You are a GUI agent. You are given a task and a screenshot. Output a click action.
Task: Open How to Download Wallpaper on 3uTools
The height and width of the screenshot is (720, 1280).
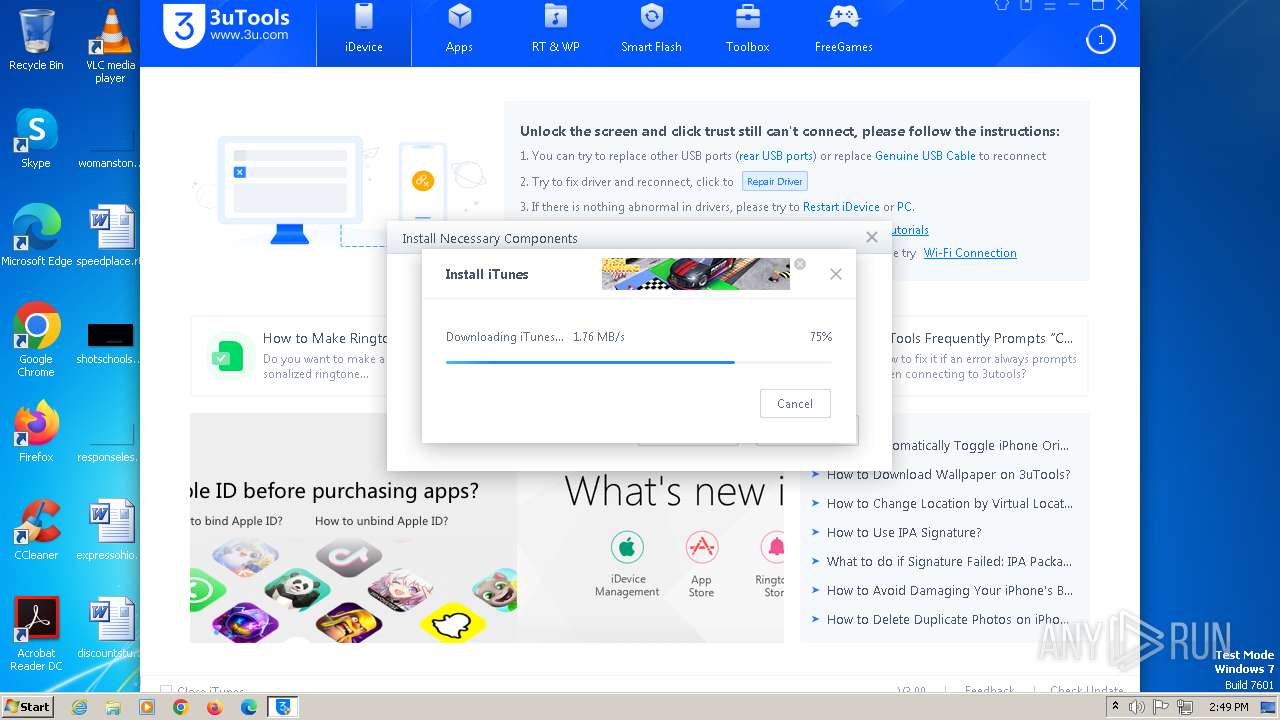[948, 475]
